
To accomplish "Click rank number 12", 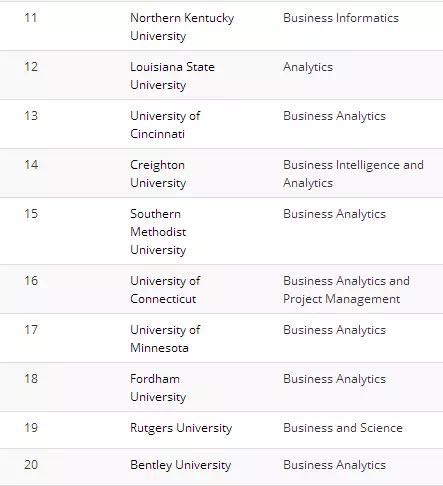I will (31, 67).
